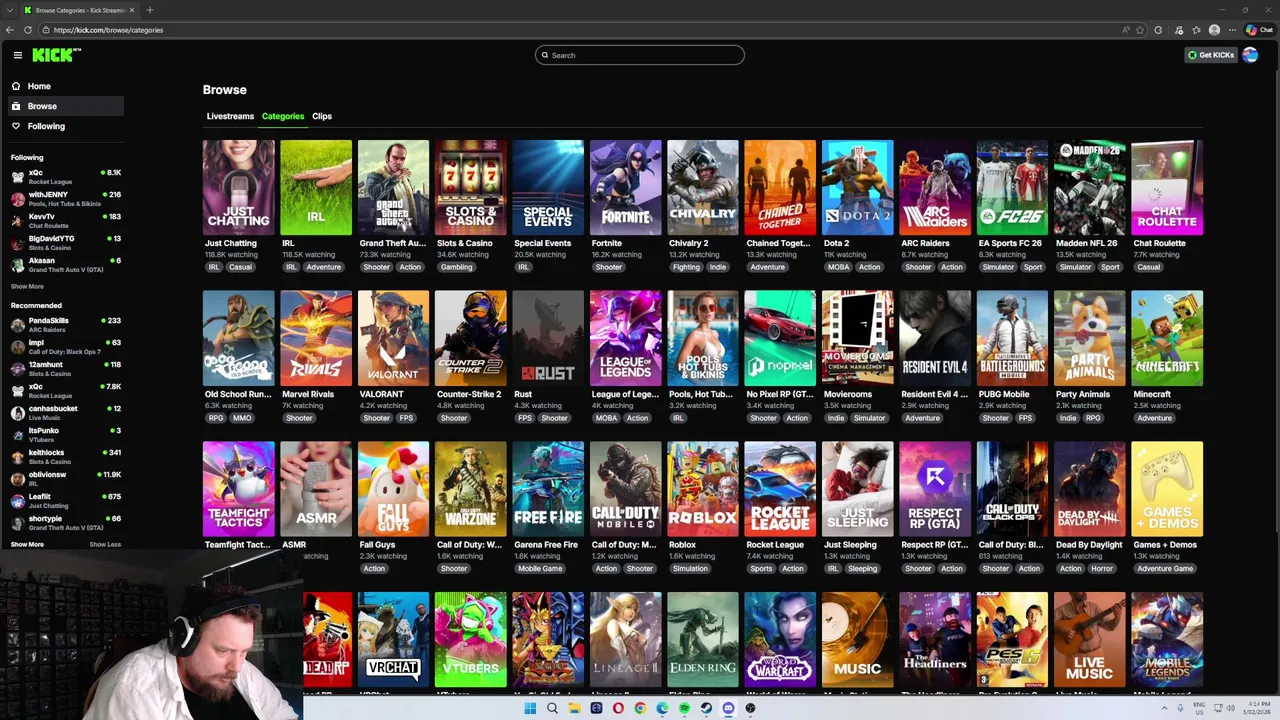Click Sleeping tag under Just Sleeping

click(x=862, y=568)
